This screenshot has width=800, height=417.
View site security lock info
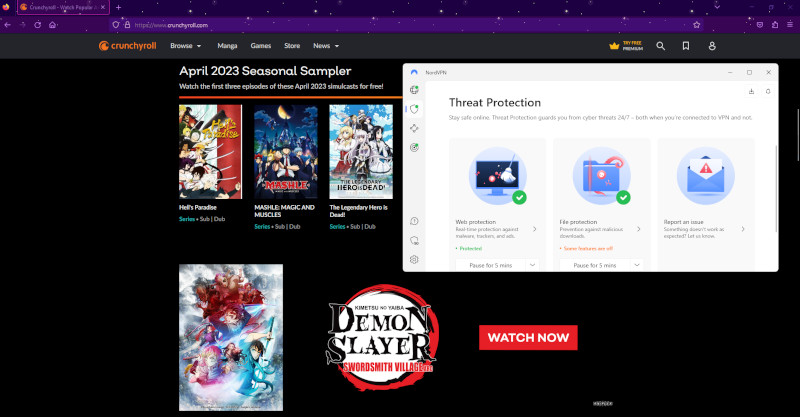click(x=127, y=24)
